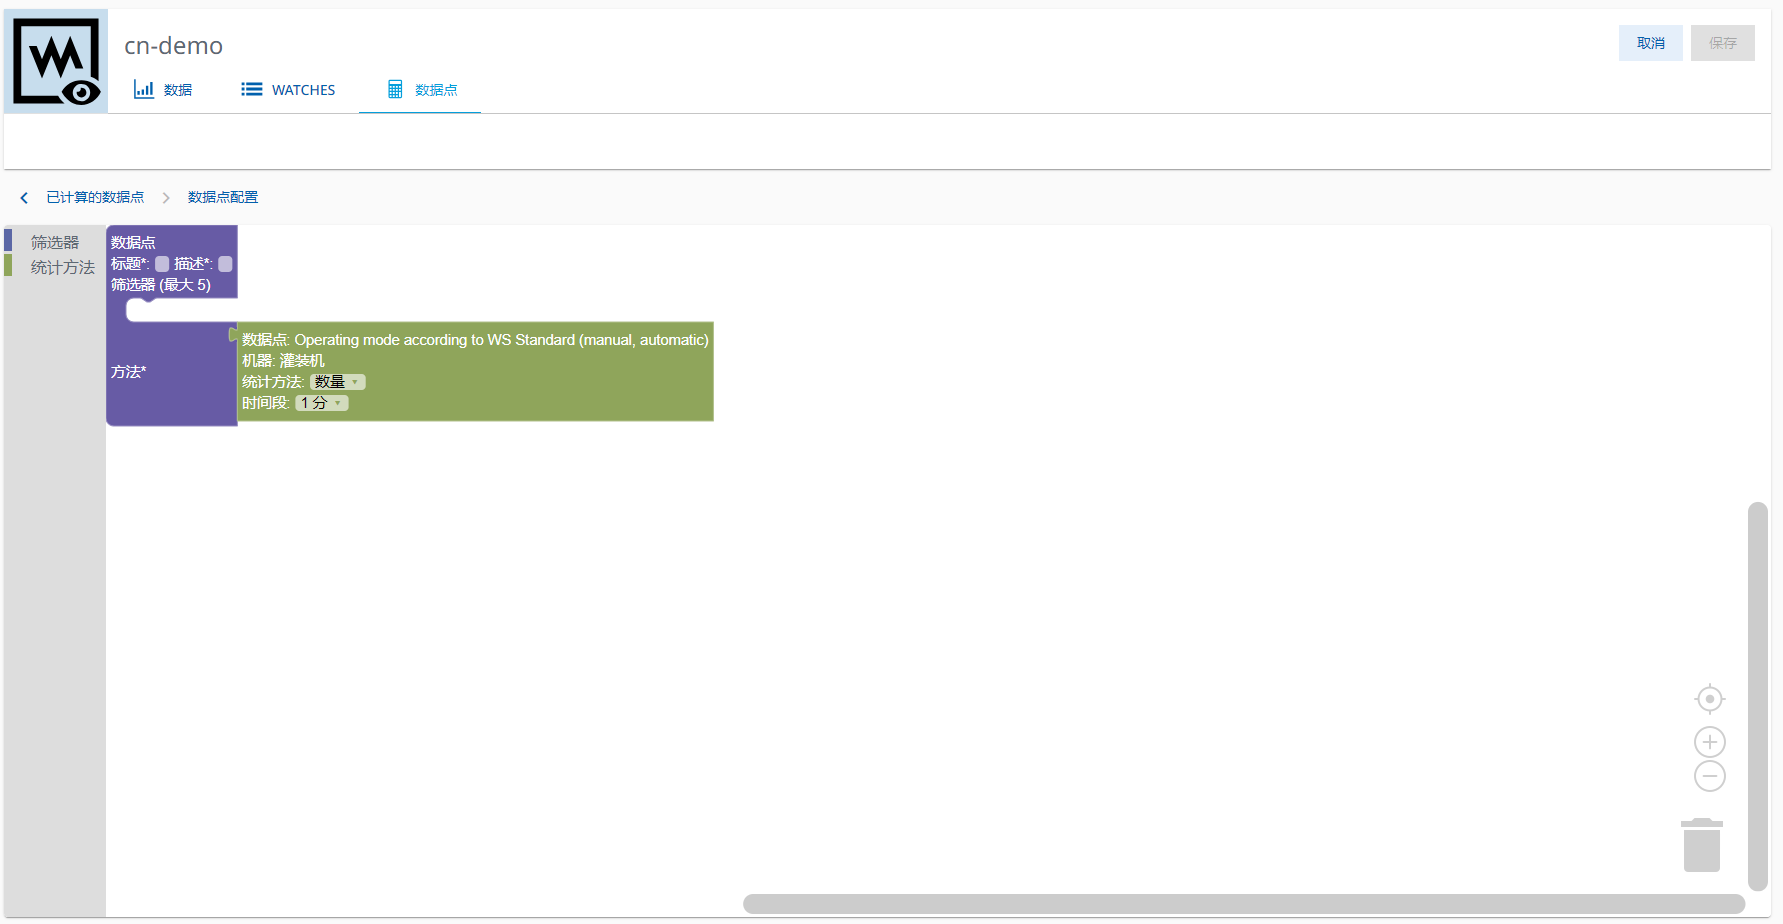
Task: Click the bar chart icon beside 数据
Action: pyautogui.click(x=144, y=90)
